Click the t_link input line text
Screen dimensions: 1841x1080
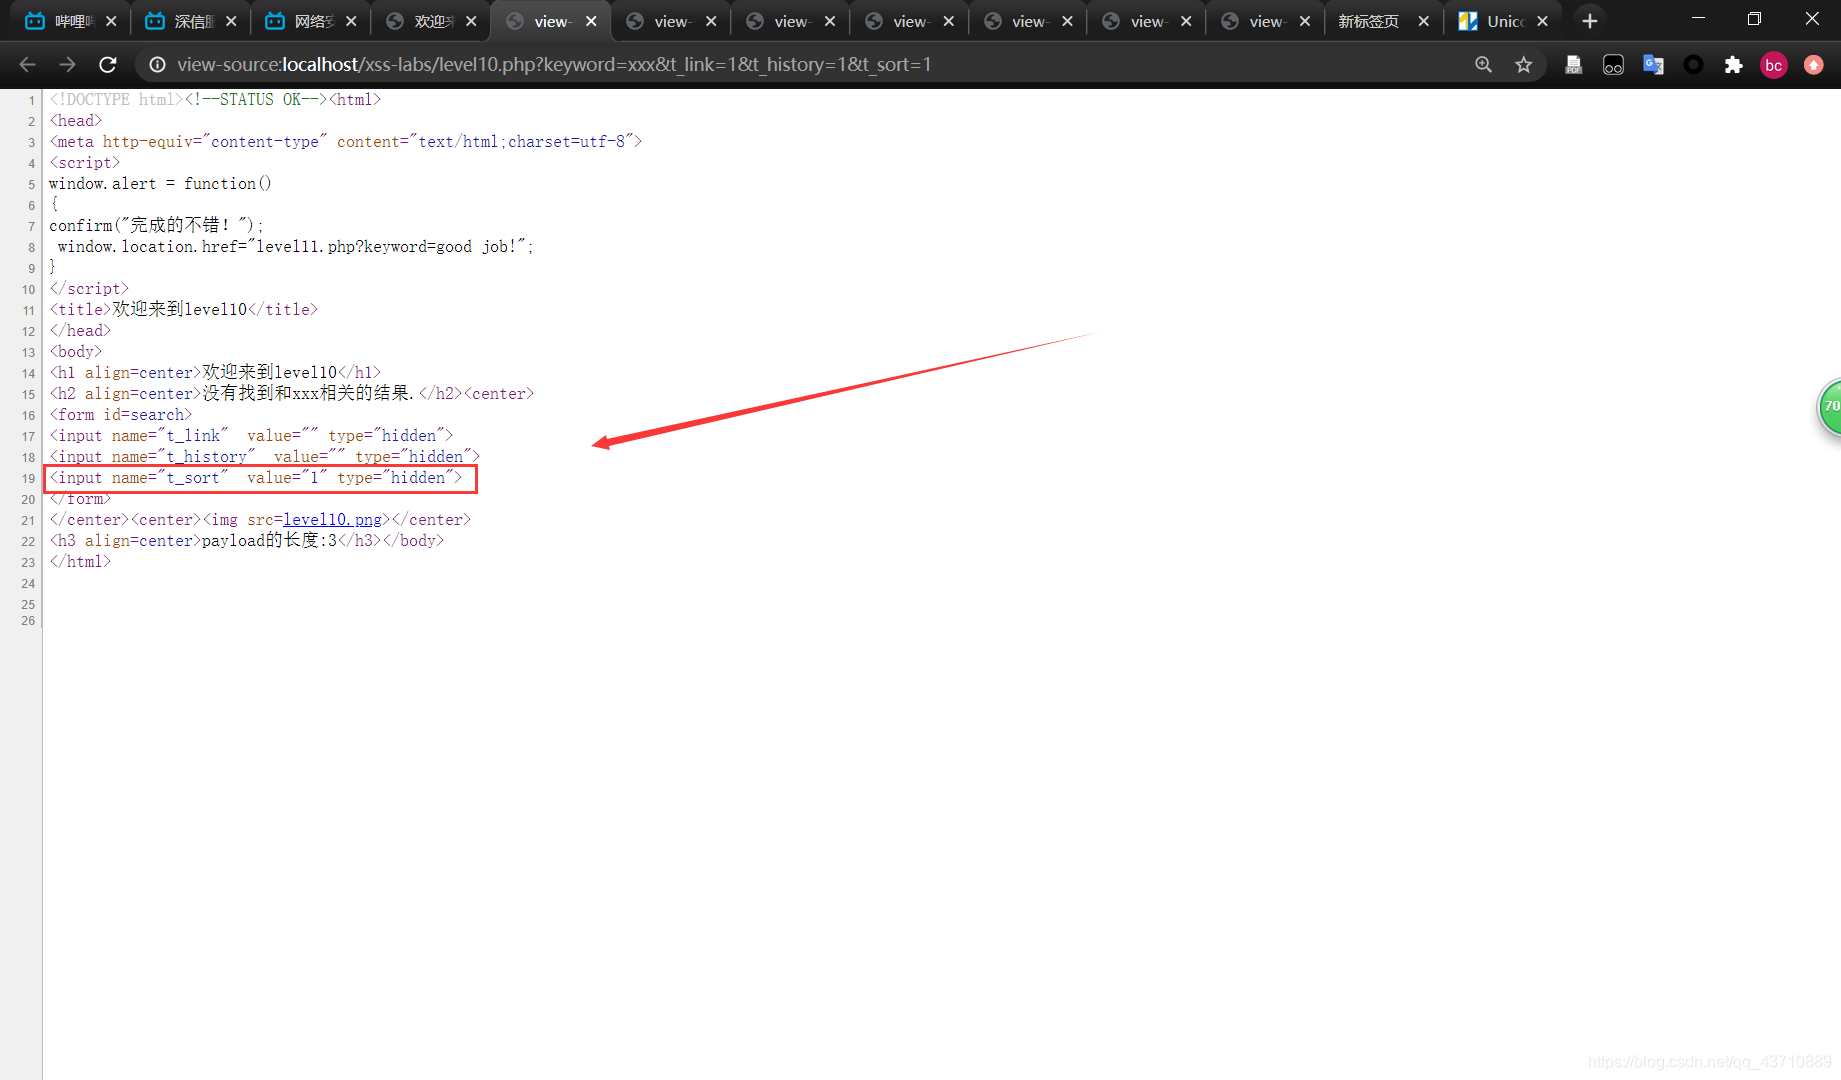251,436
